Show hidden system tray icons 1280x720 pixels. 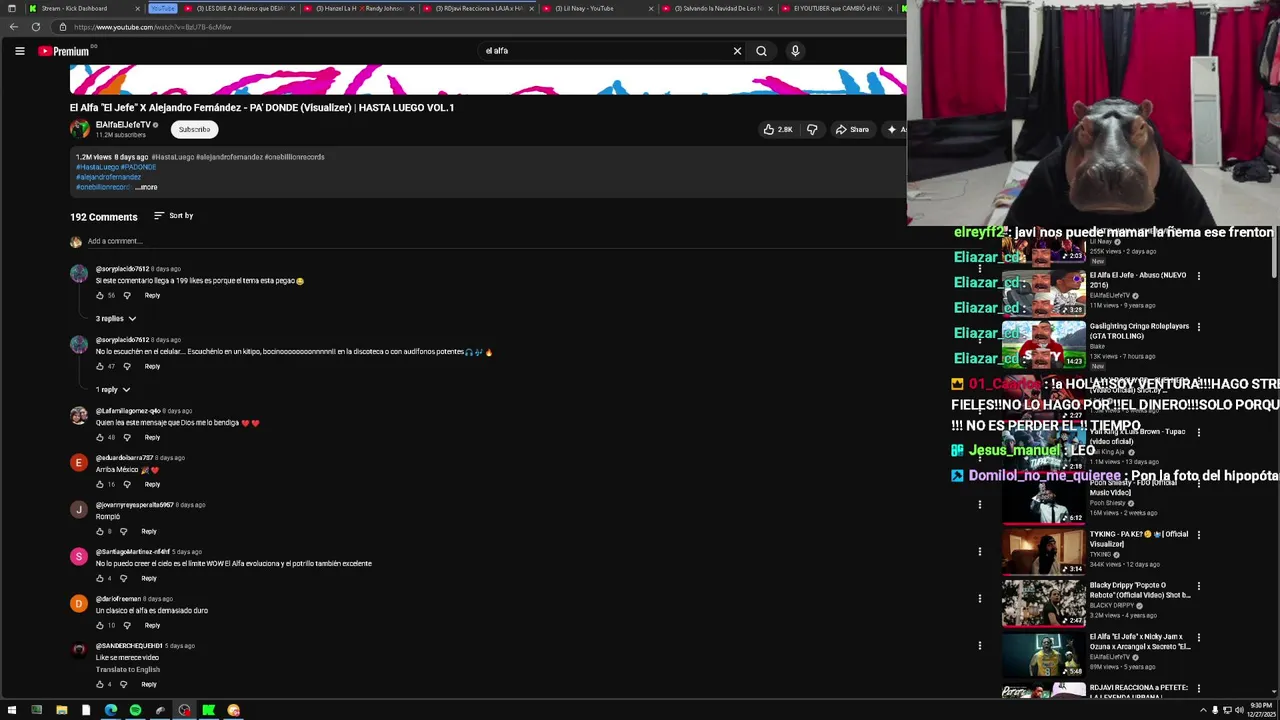click(1202, 710)
